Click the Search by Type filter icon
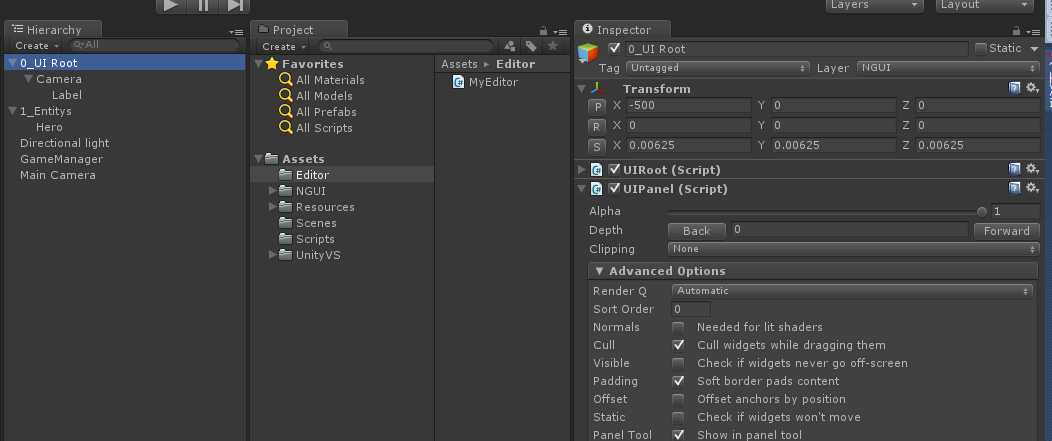The width and height of the screenshot is (1052, 441). [510, 46]
